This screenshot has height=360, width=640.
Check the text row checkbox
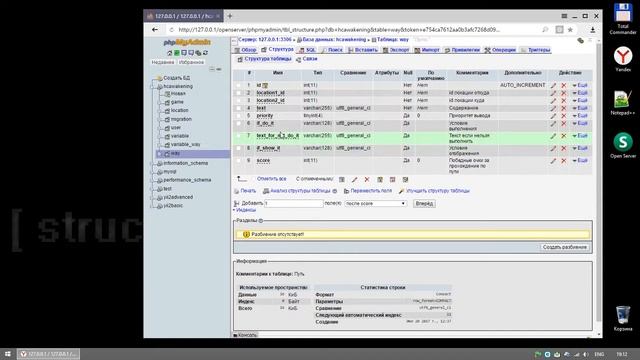[238, 108]
